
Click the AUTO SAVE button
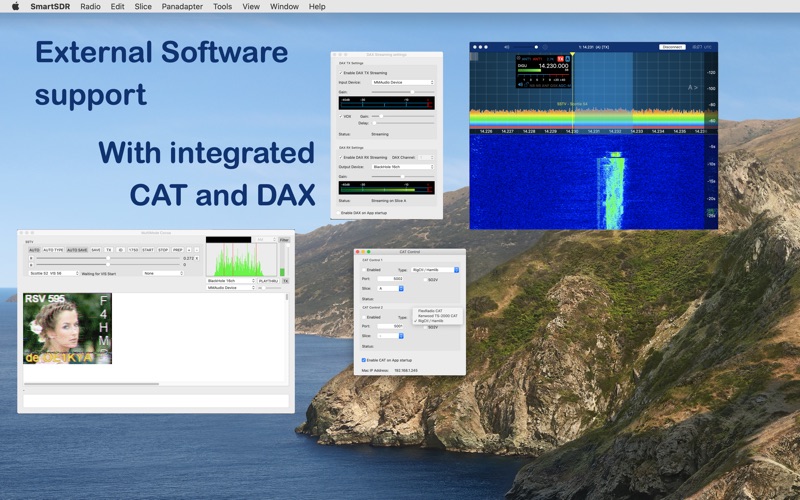pyautogui.click(x=77, y=250)
